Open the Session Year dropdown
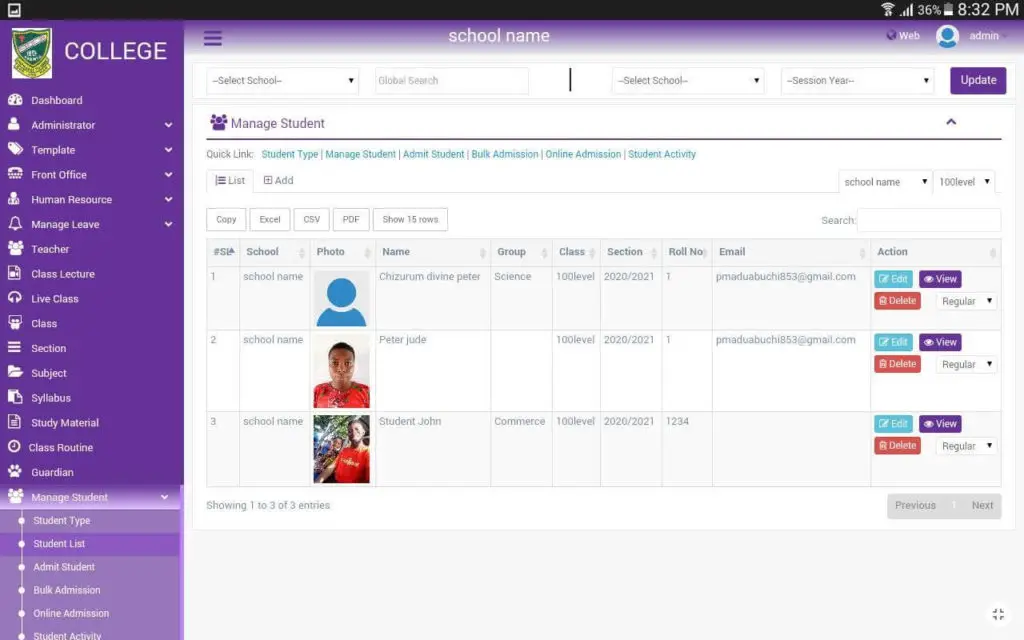 [x=857, y=80]
